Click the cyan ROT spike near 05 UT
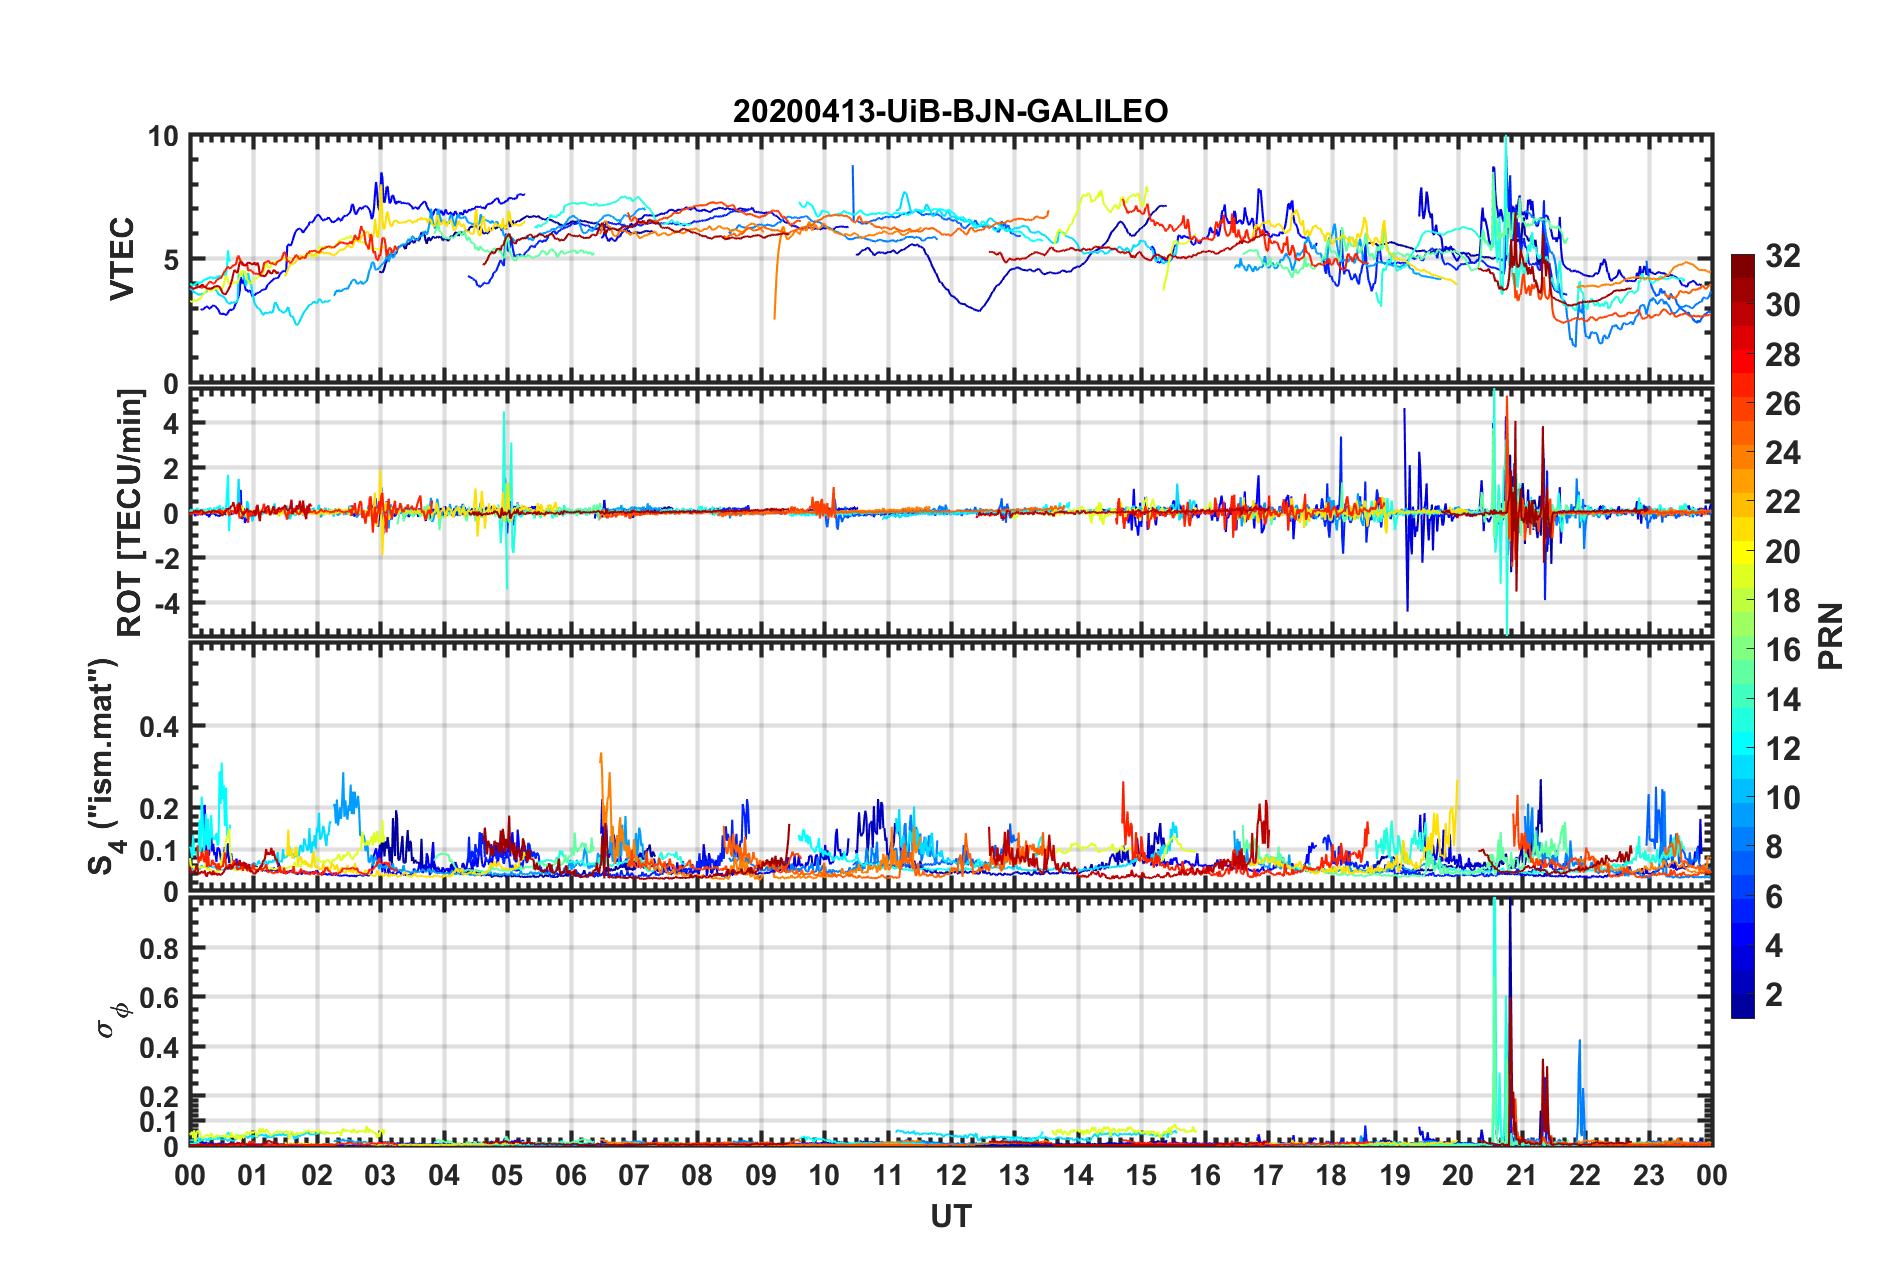This screenshot has height=1272, width=1902. (x=505, y=500)
